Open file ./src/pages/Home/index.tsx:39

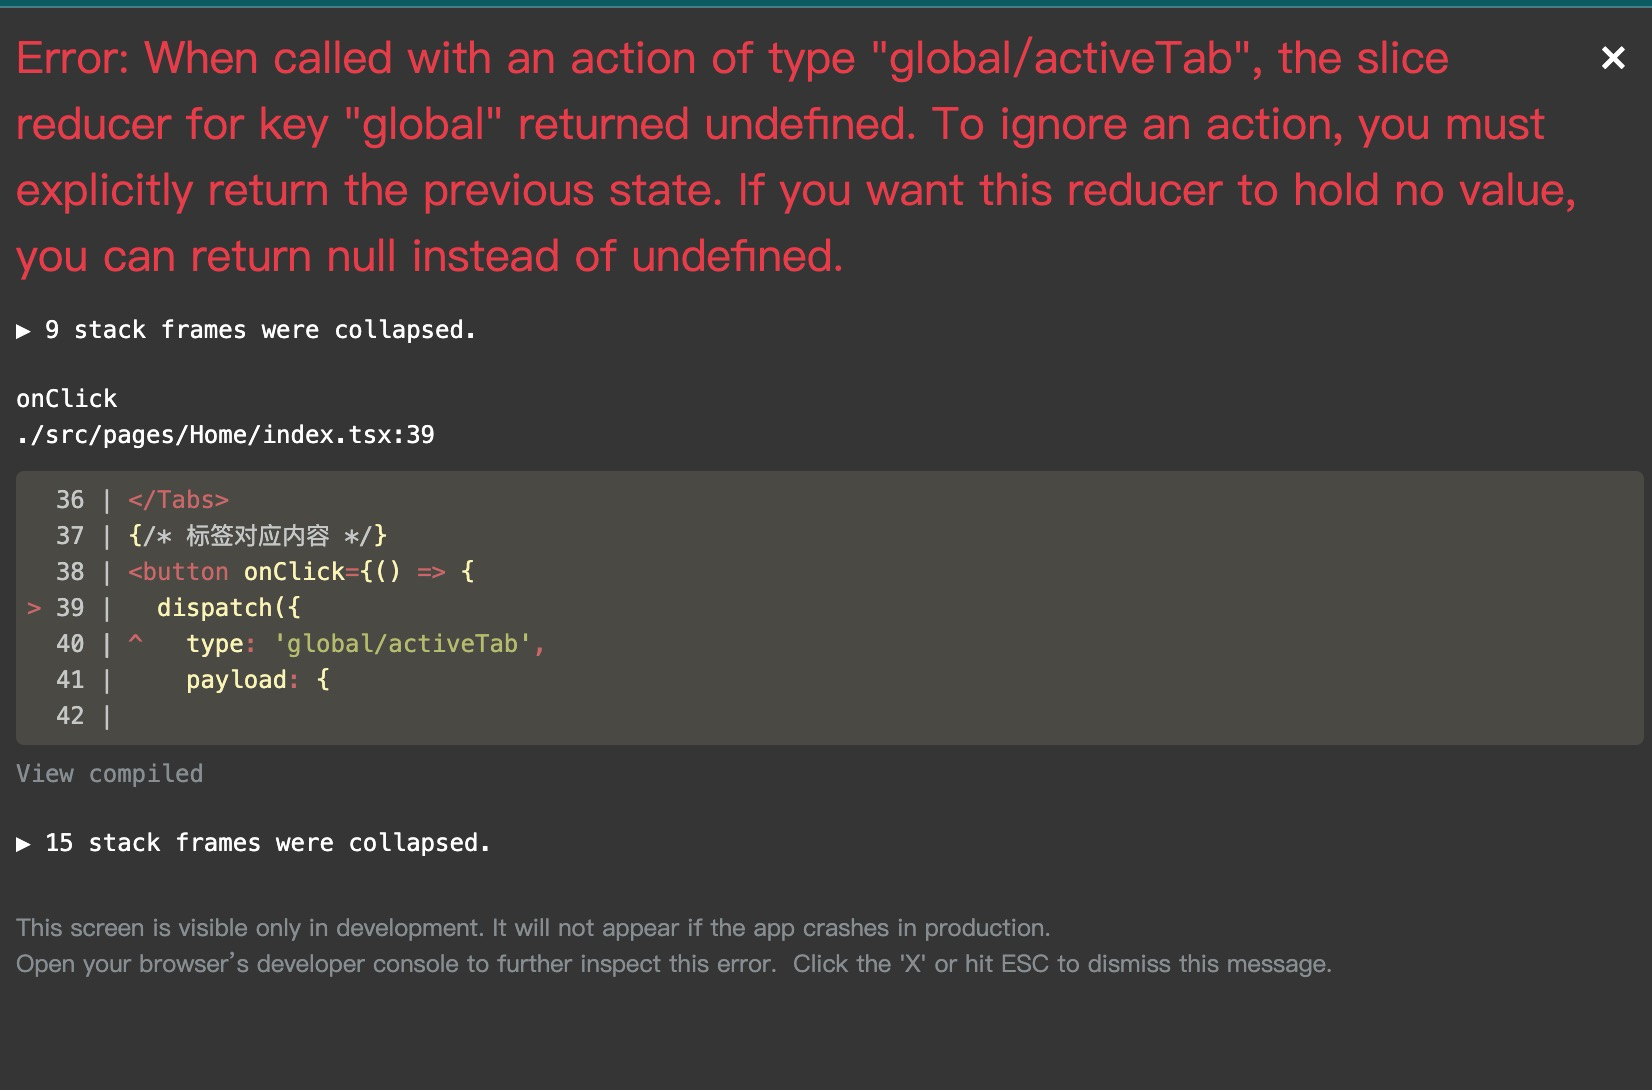click(226, 434)
